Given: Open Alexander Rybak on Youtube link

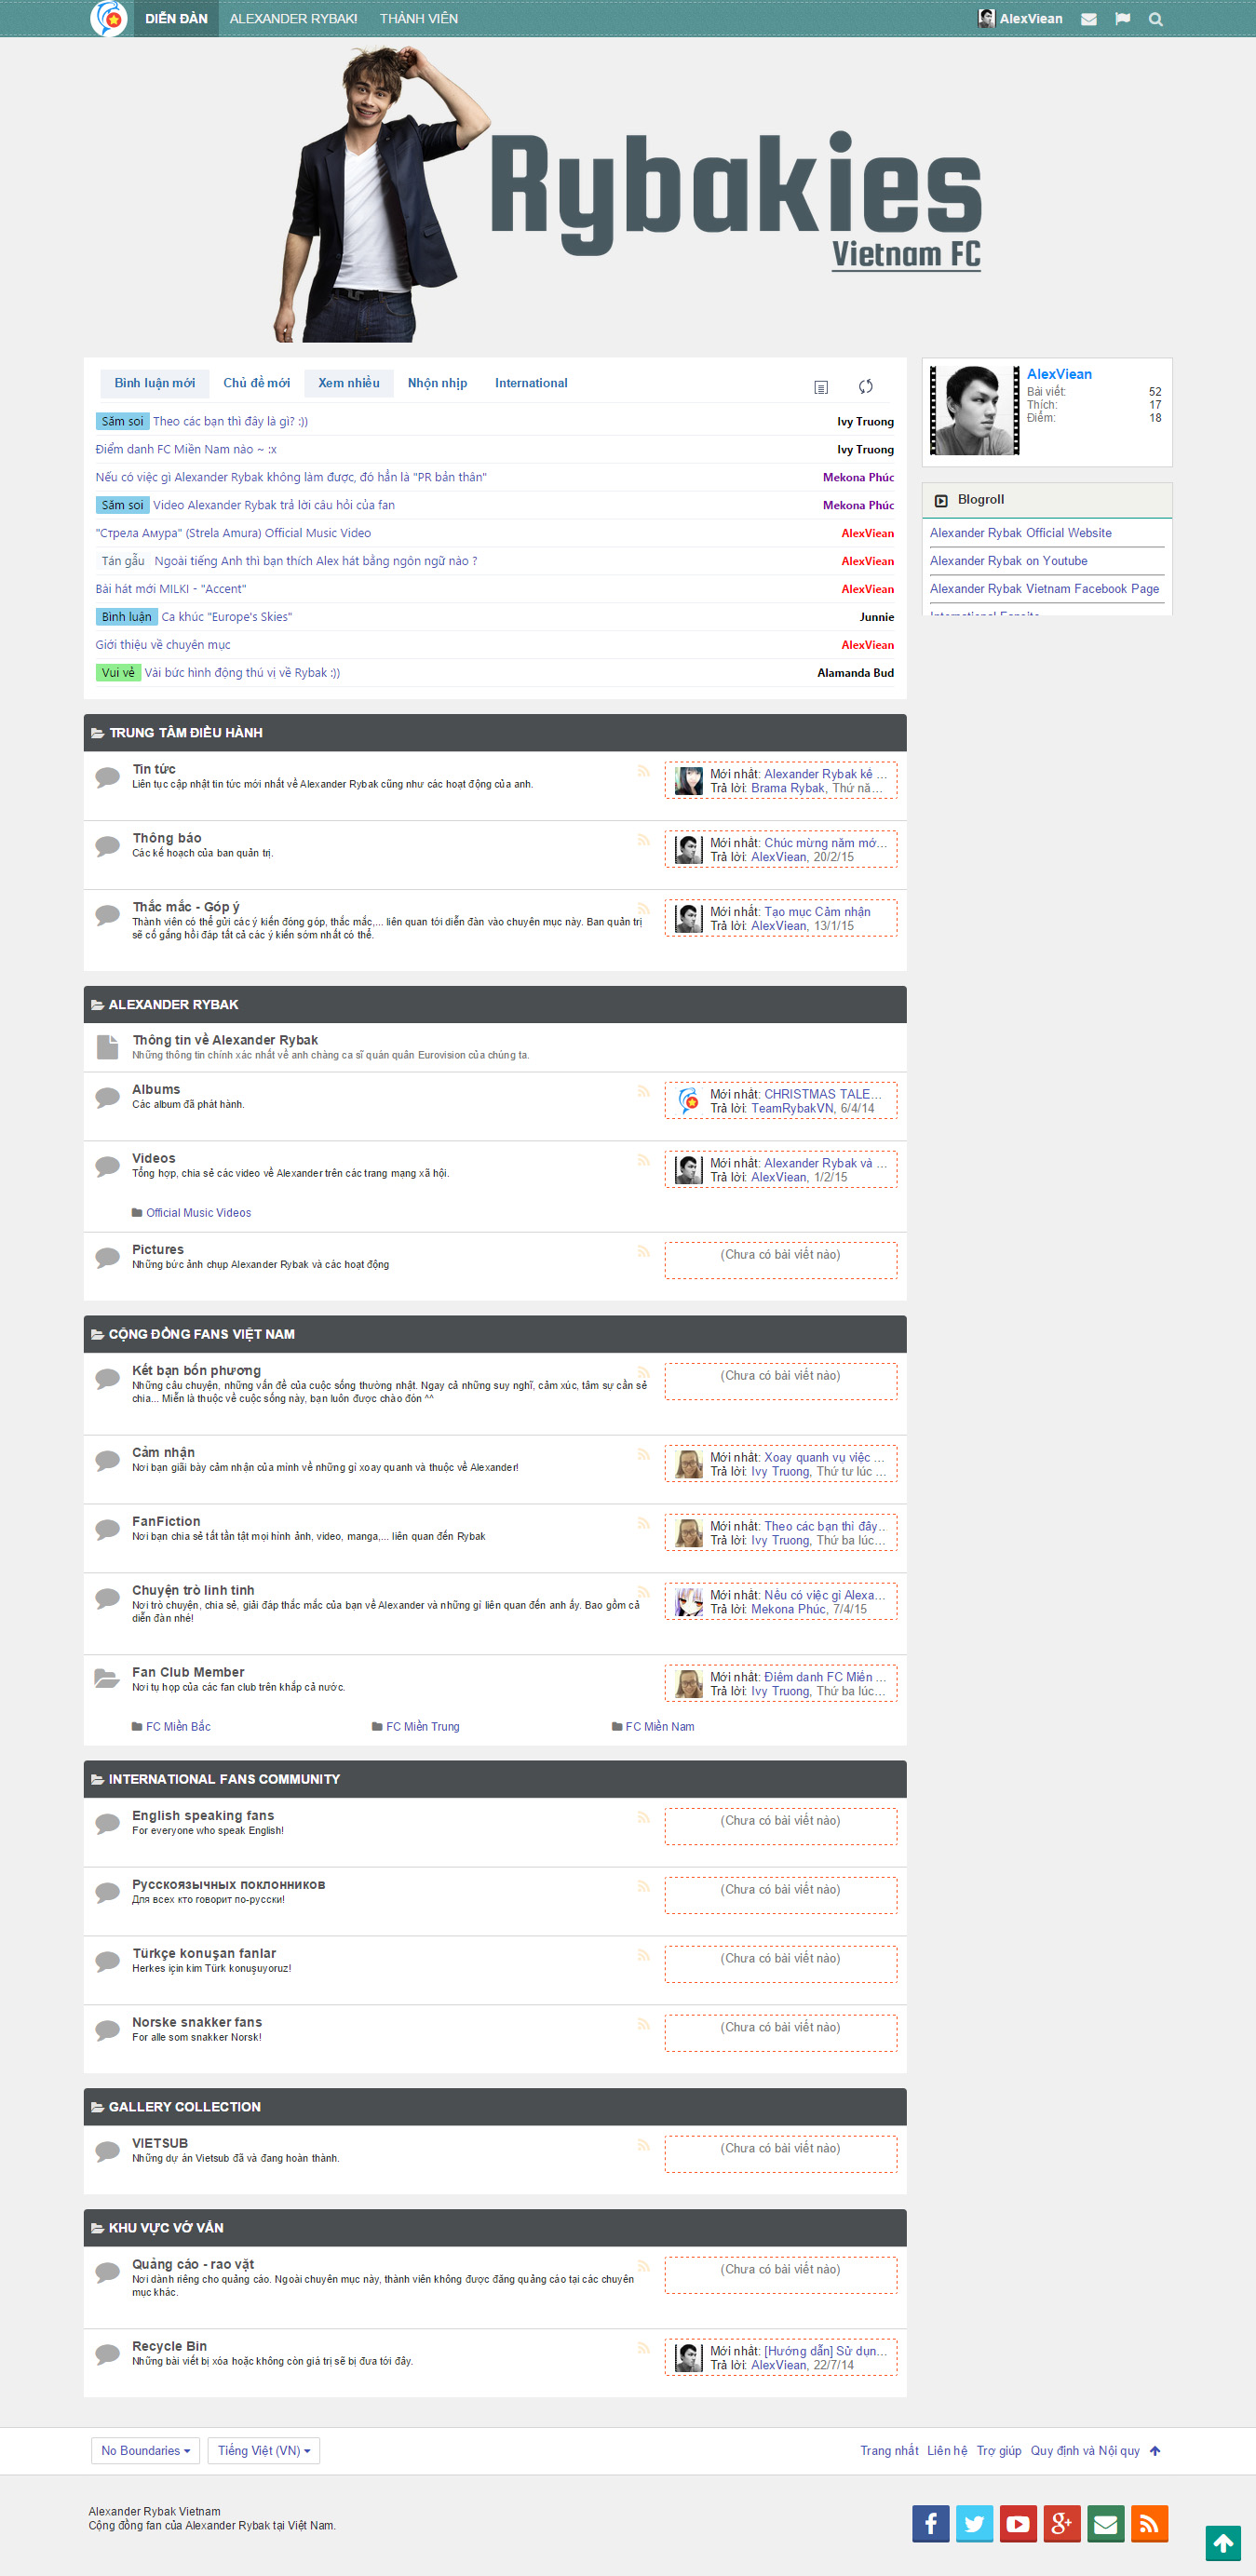Looking at the screenshot, I should (1008, 561).
